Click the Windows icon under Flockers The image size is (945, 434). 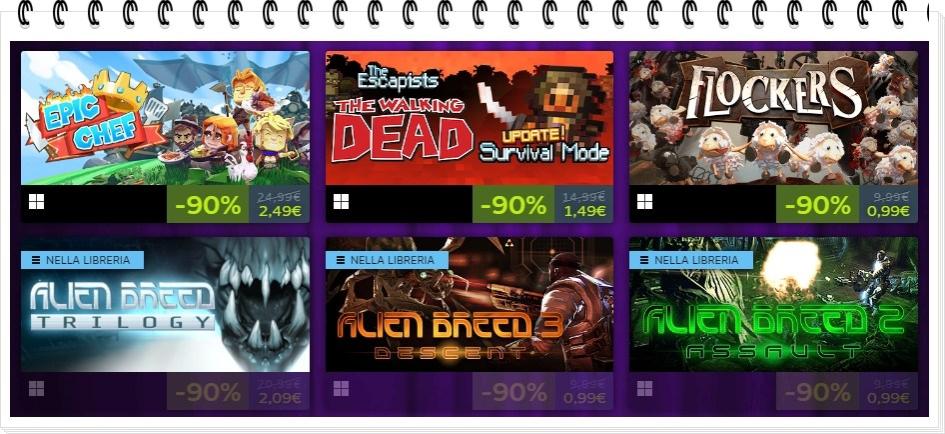[645, 202]
